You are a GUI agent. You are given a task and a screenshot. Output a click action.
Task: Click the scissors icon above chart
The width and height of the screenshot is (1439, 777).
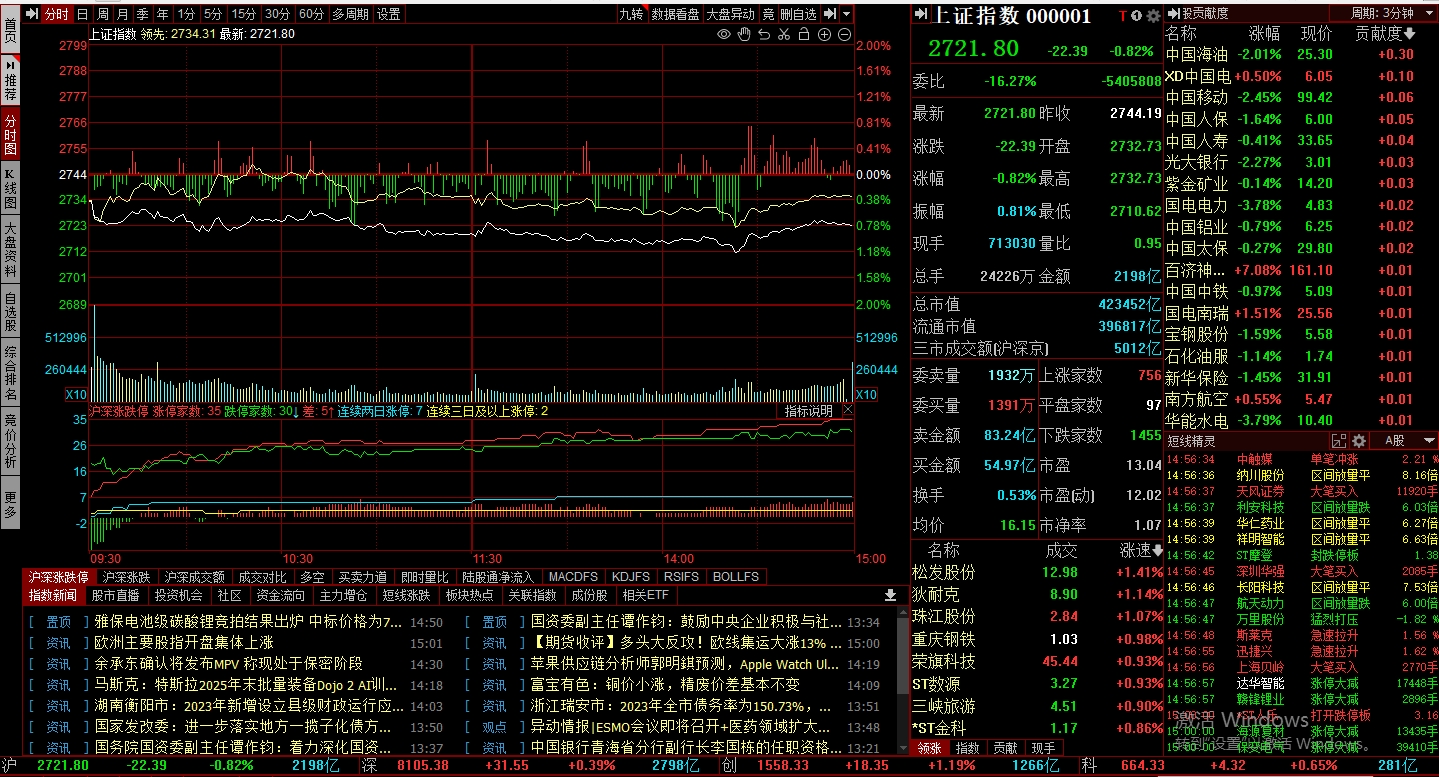[784, 34]
